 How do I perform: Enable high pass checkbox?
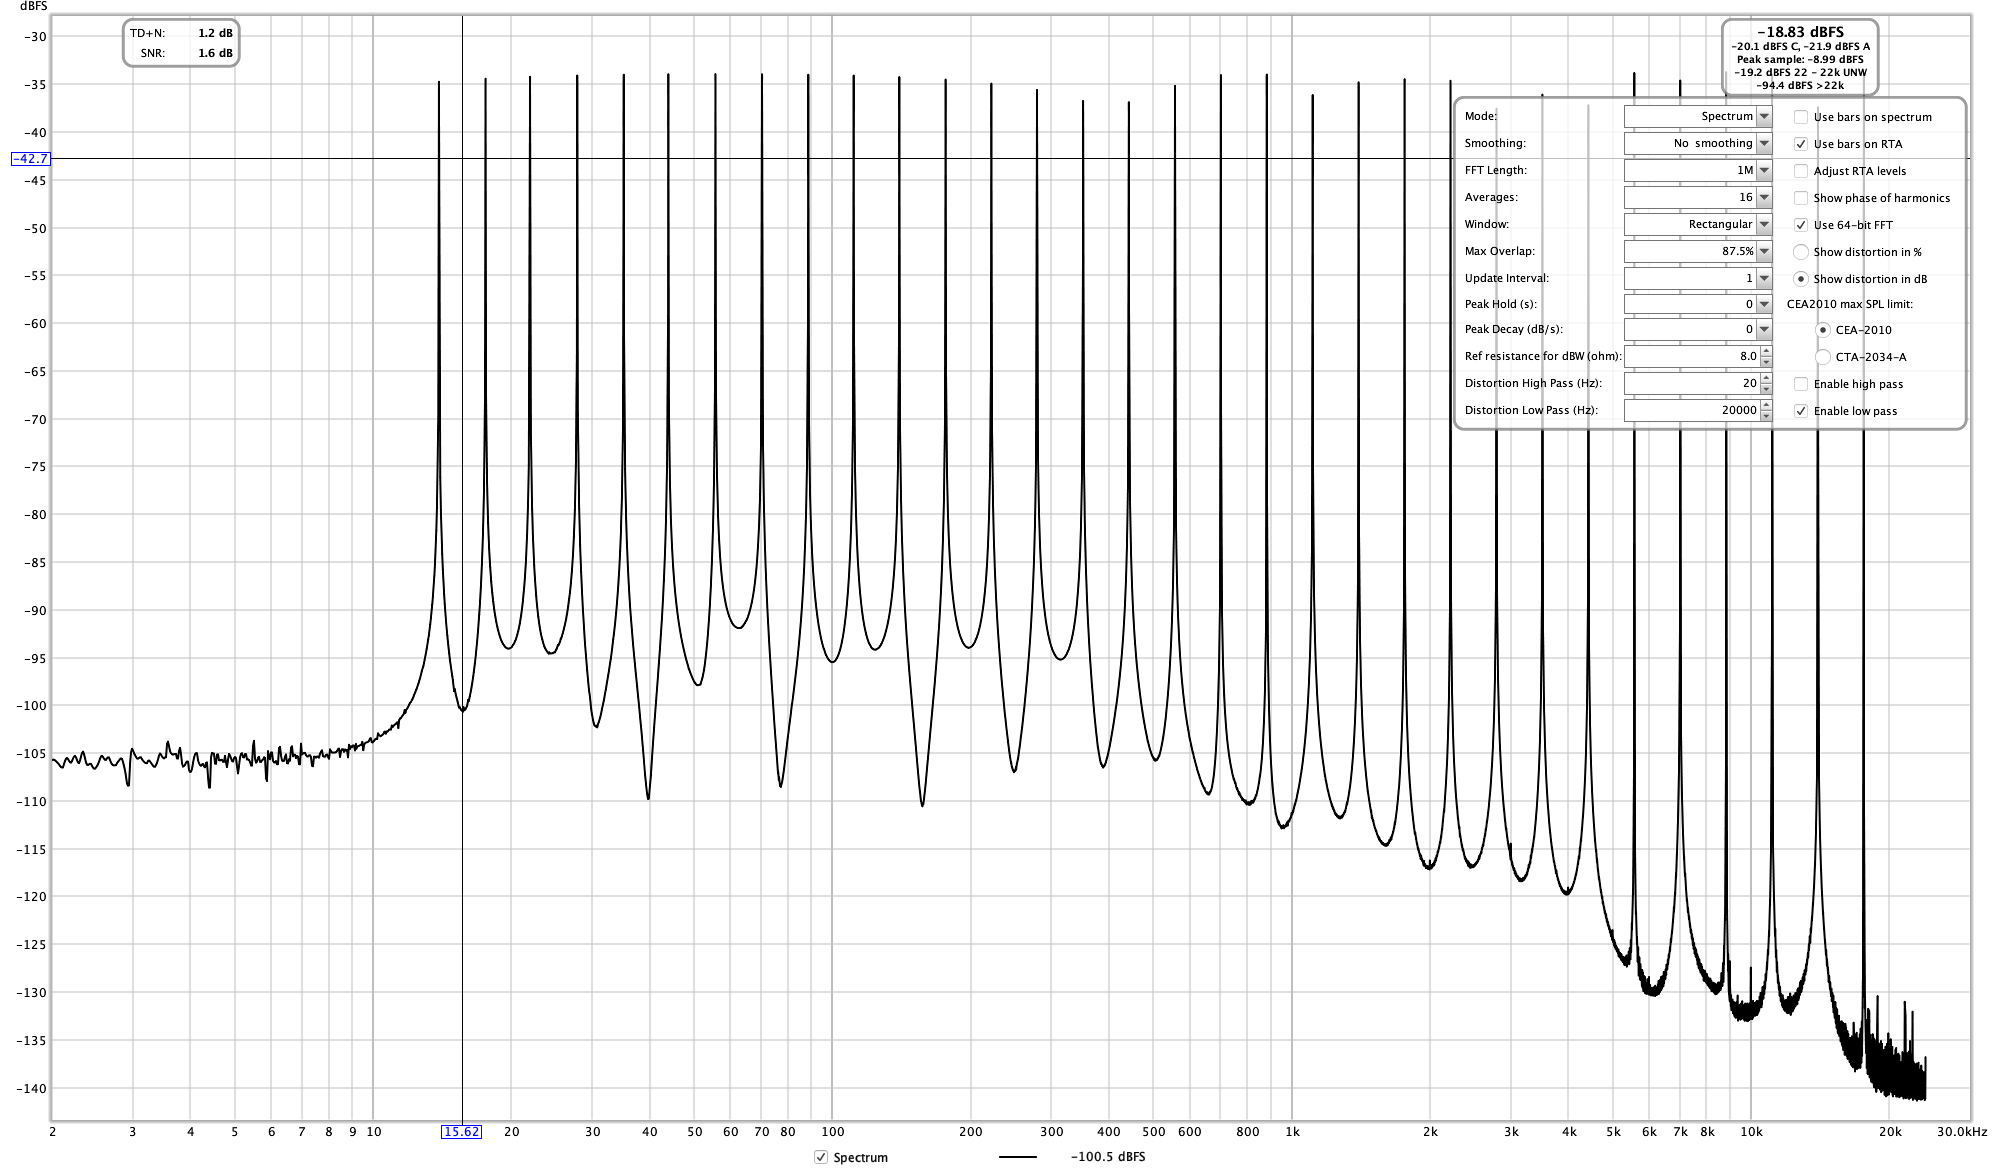coord(1801,384)
